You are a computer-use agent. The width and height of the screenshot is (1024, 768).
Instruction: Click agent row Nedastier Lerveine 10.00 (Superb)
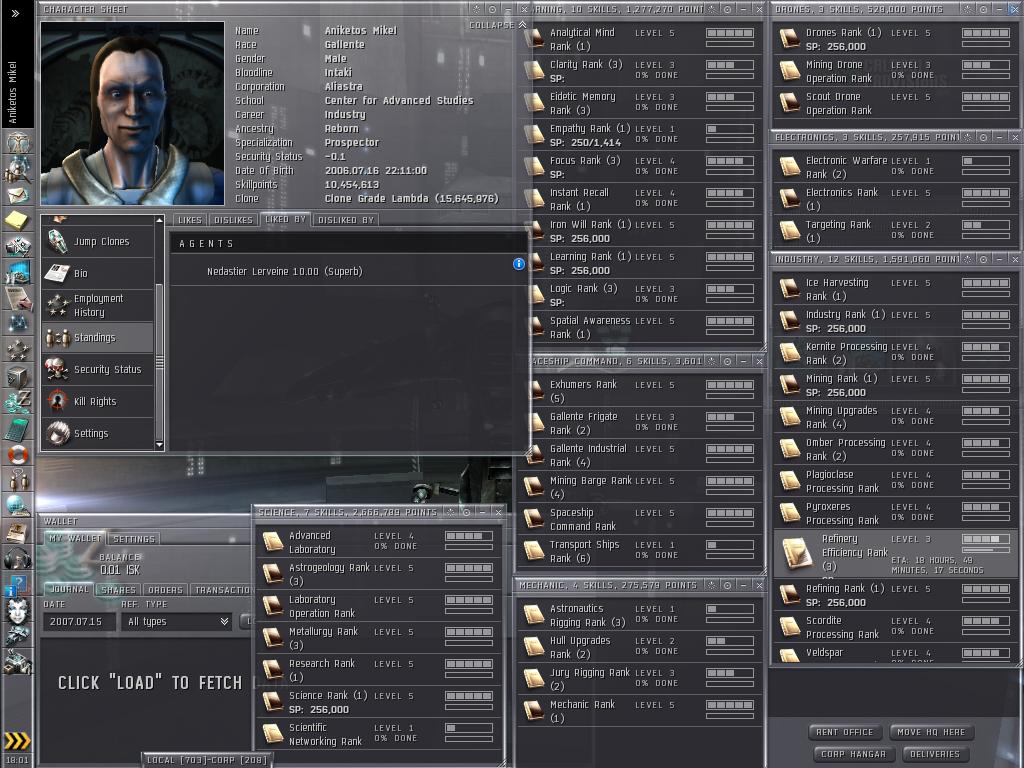click(349, 271)
